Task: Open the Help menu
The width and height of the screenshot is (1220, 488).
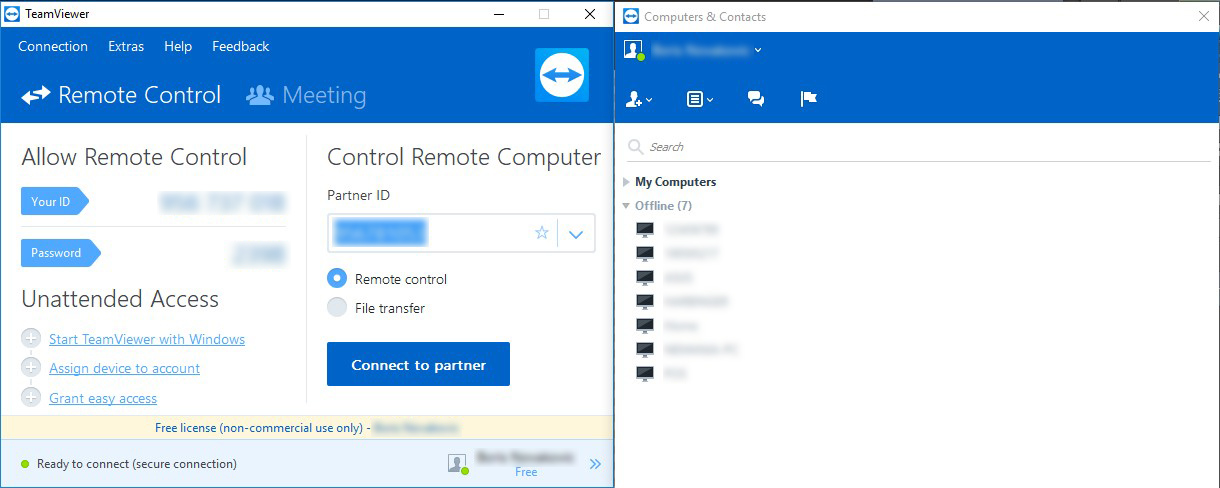Action: (x=178, y=46)
